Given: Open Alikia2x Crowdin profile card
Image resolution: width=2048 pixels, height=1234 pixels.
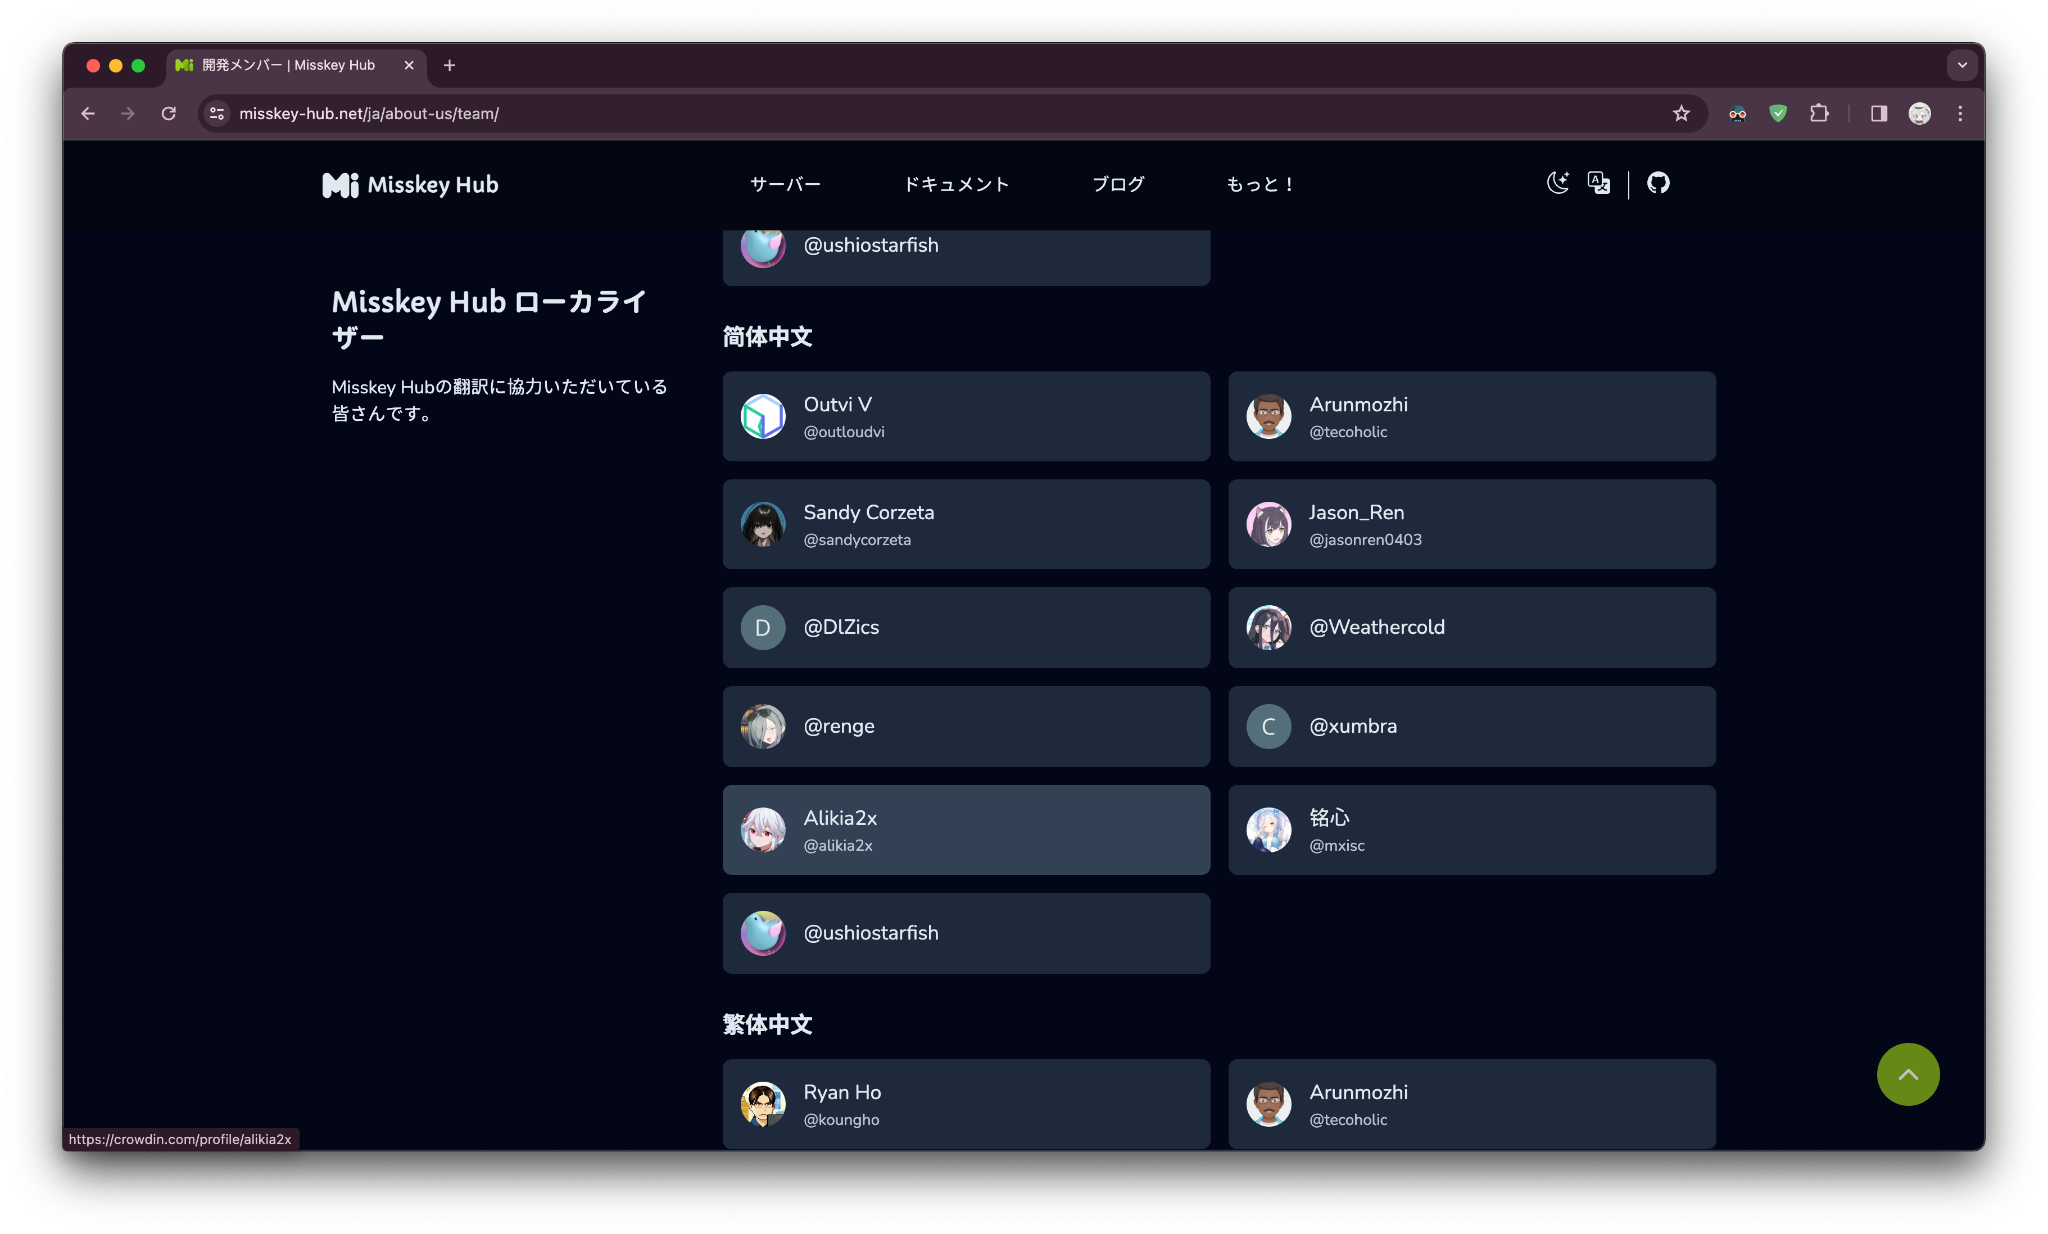Looking at the screenshot, I should coord(966,830).
